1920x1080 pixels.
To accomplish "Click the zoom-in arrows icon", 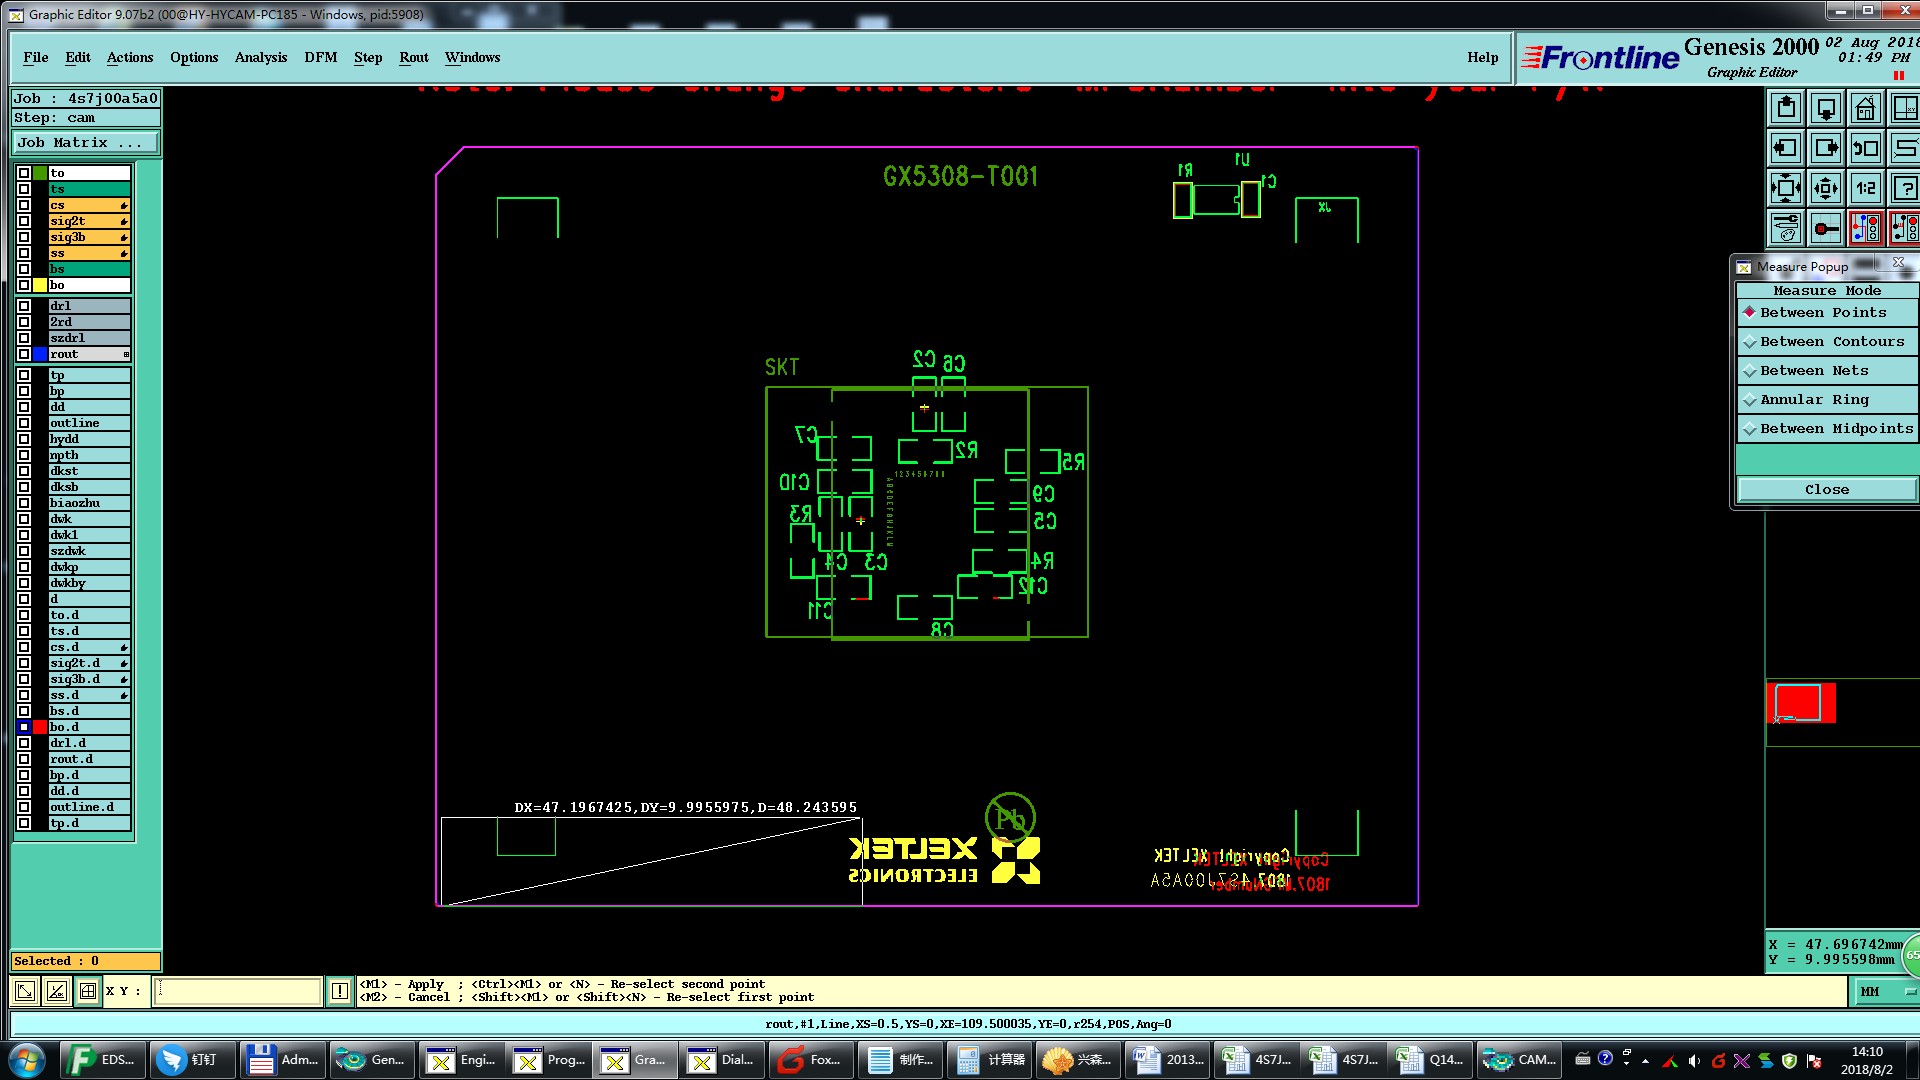I will click(1786, 188).
